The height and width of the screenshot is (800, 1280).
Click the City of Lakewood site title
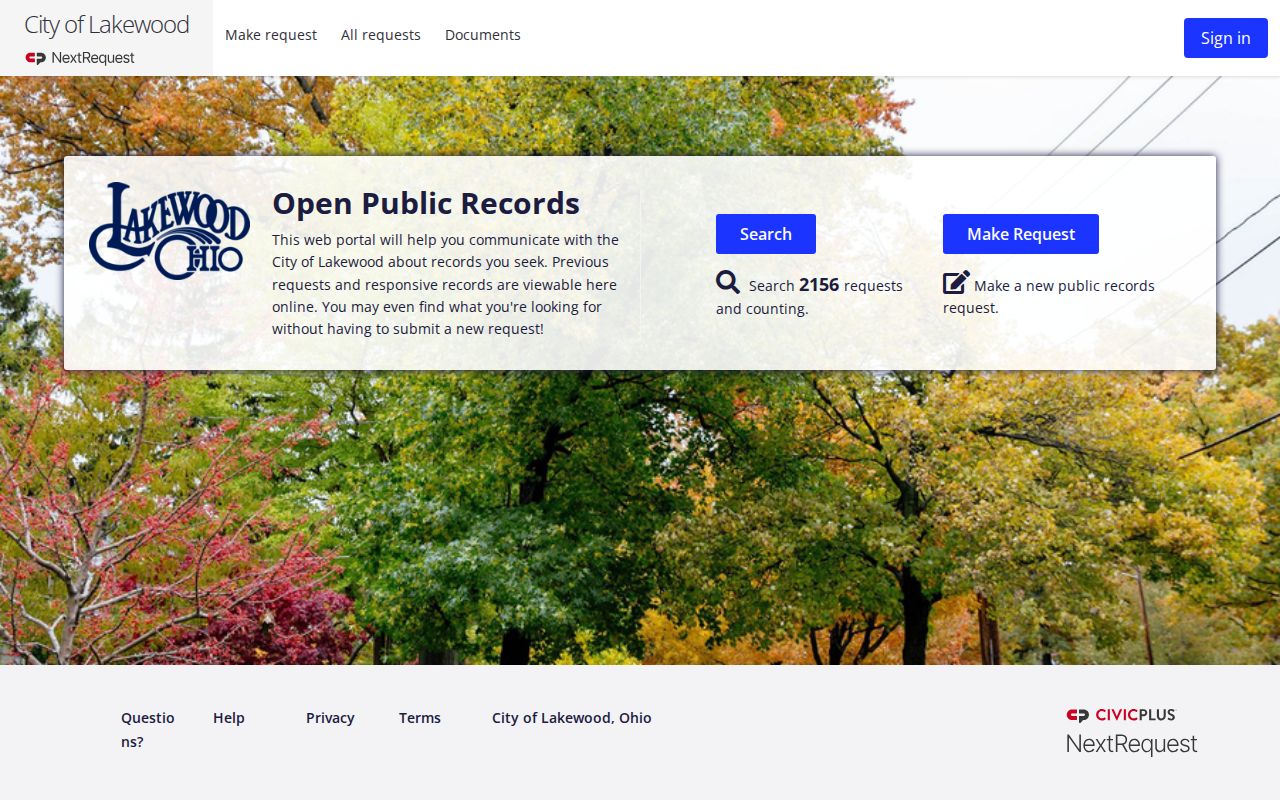pyautogui.click(x=106, y=25)
